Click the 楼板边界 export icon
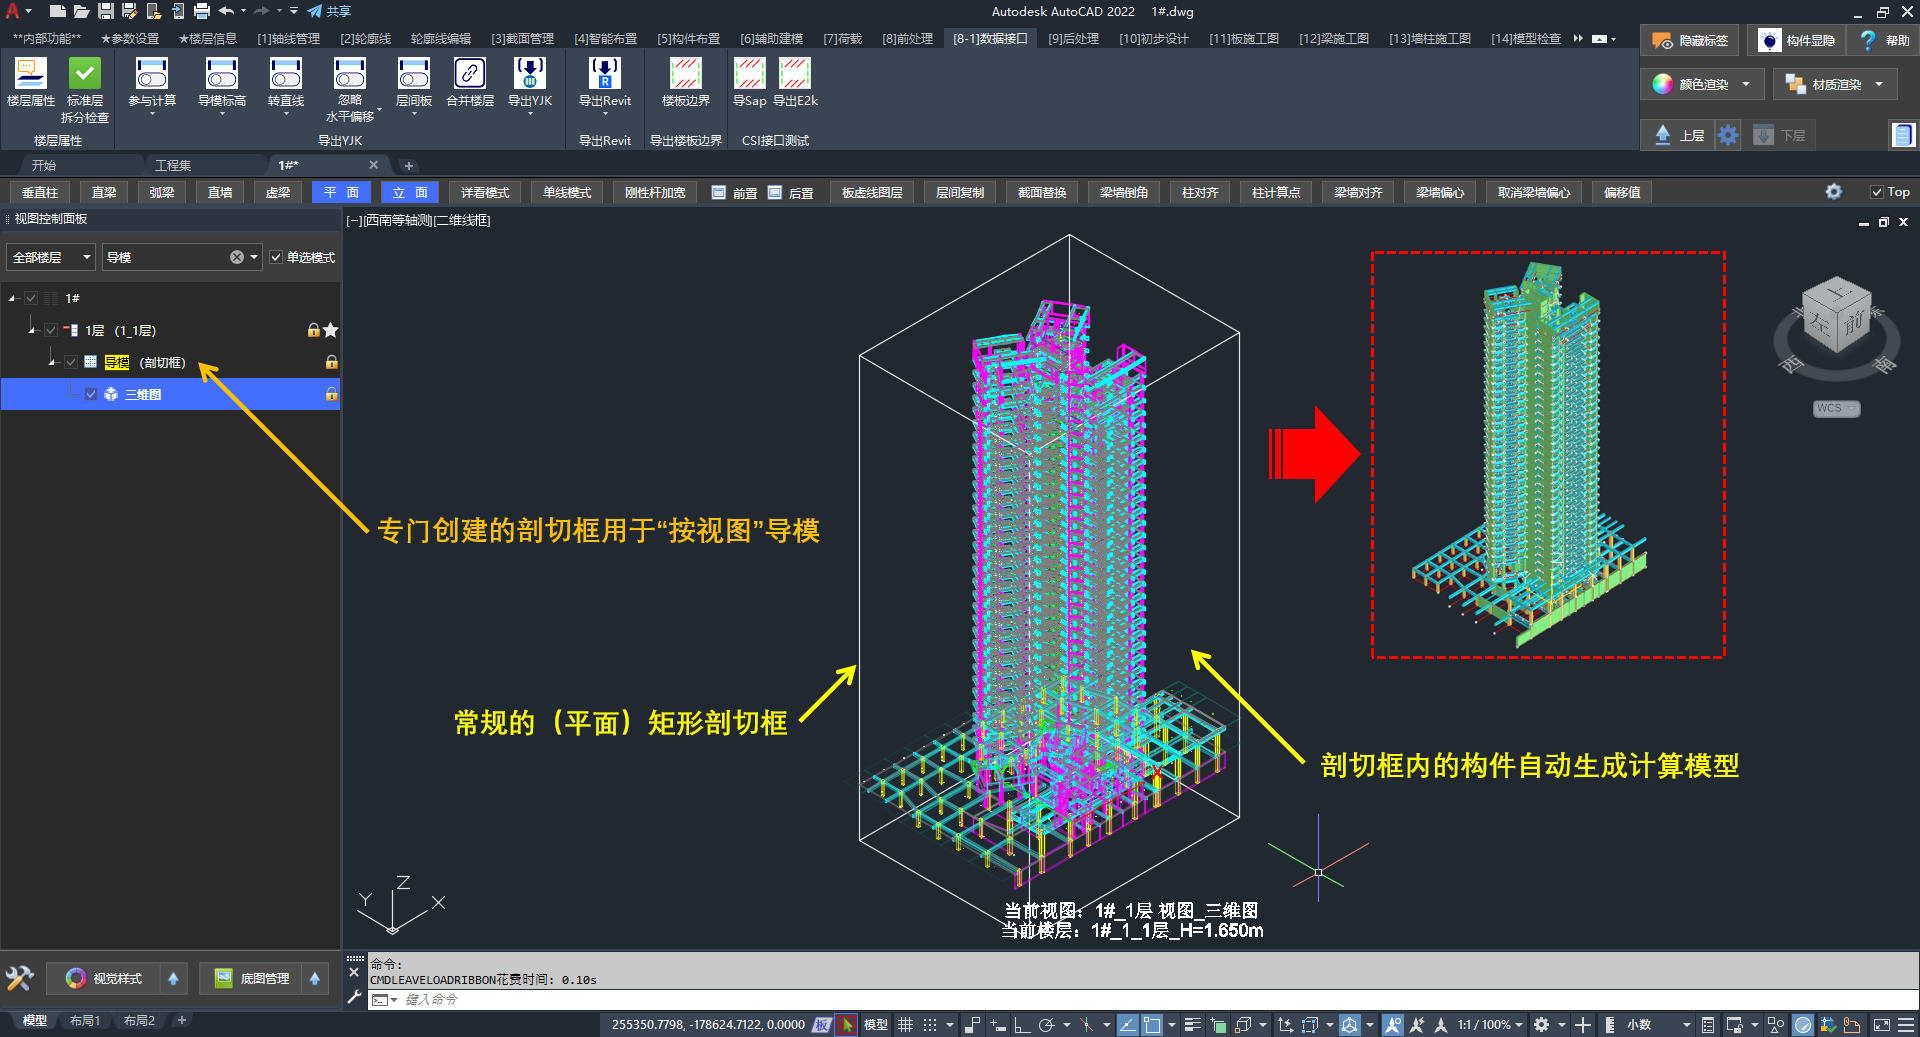 [x=685, y=75]
